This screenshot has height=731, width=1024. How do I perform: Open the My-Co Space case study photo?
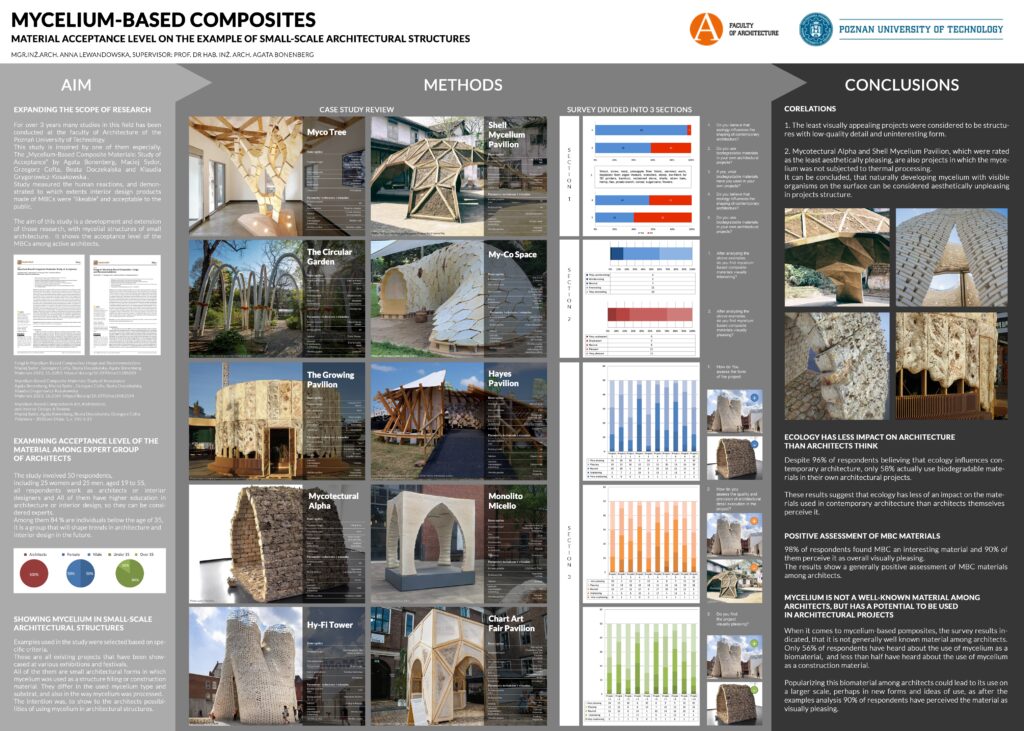(427, 299)
